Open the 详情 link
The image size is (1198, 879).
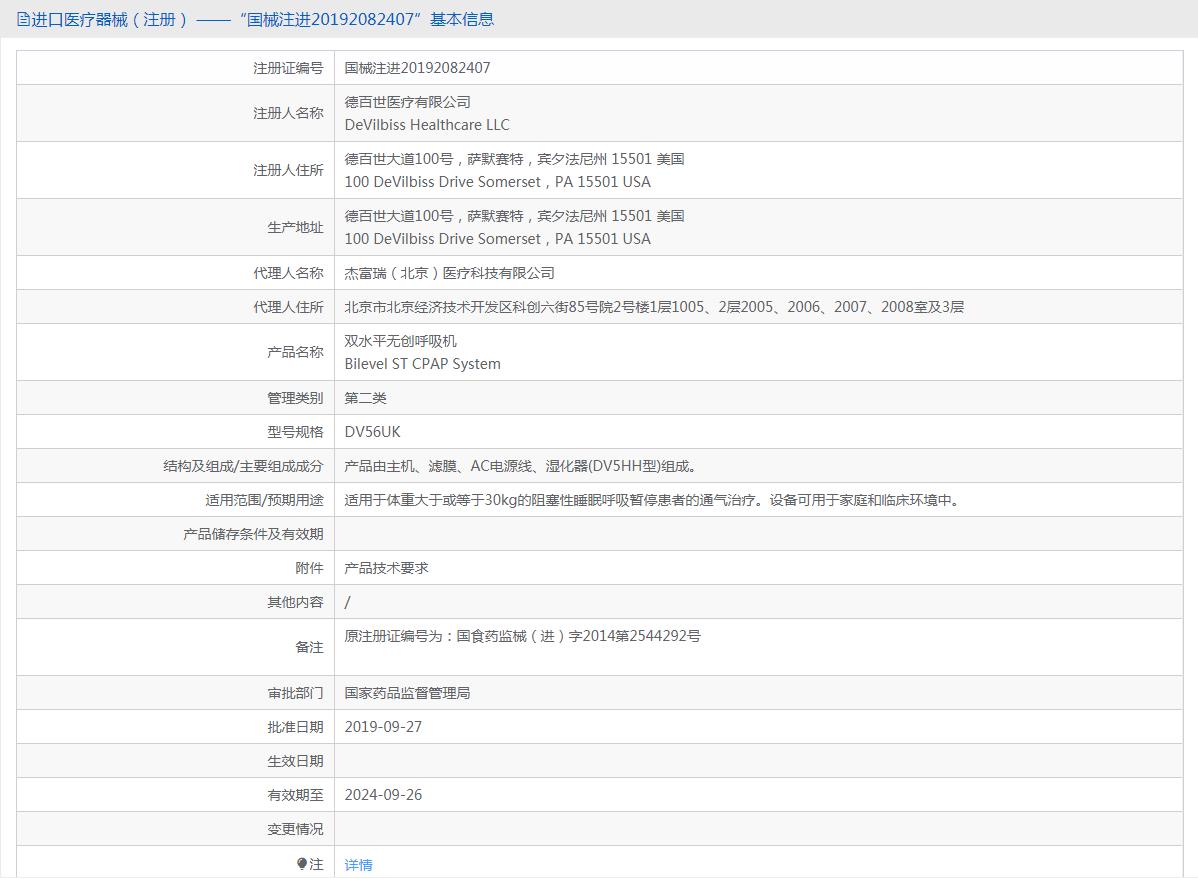[x=358, y=864]
